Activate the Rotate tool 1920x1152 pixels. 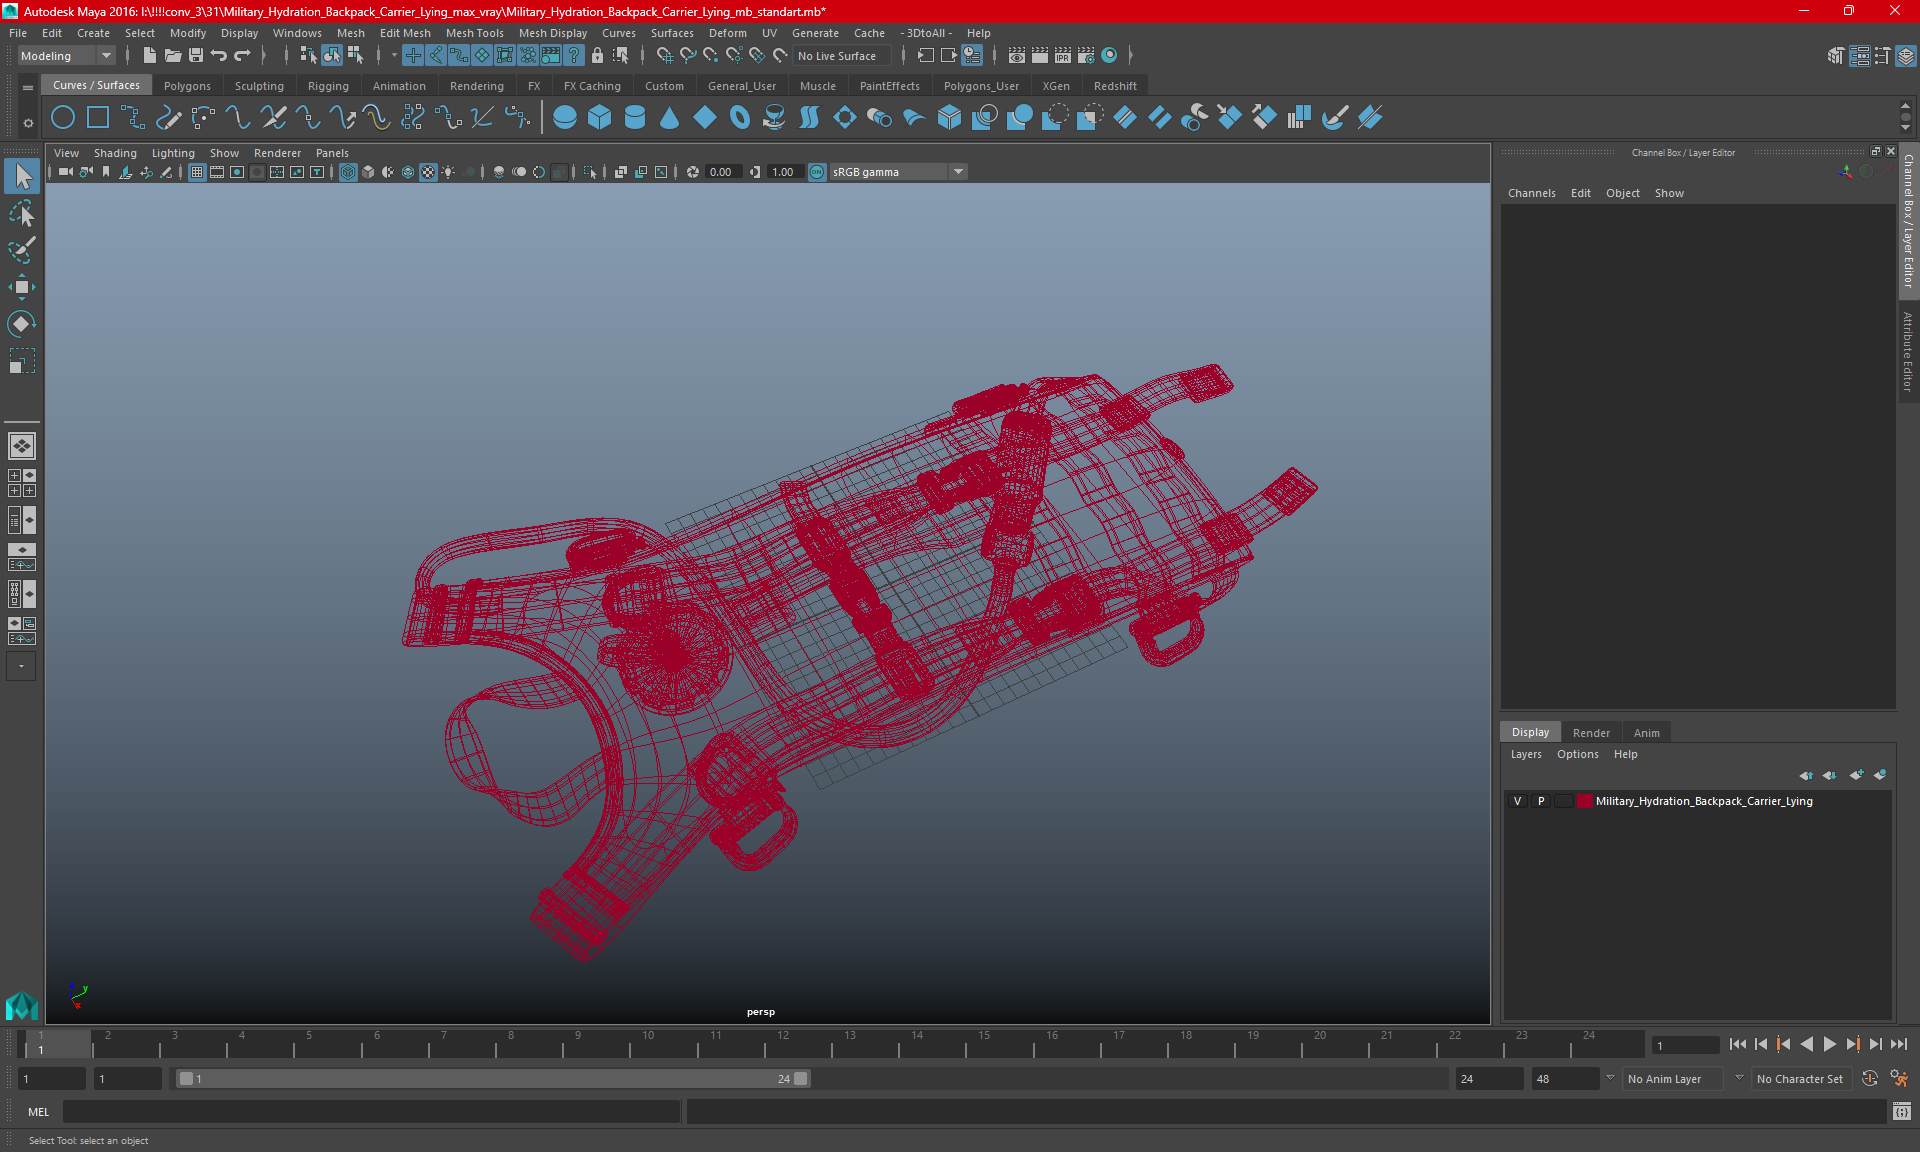coord(22,324)
